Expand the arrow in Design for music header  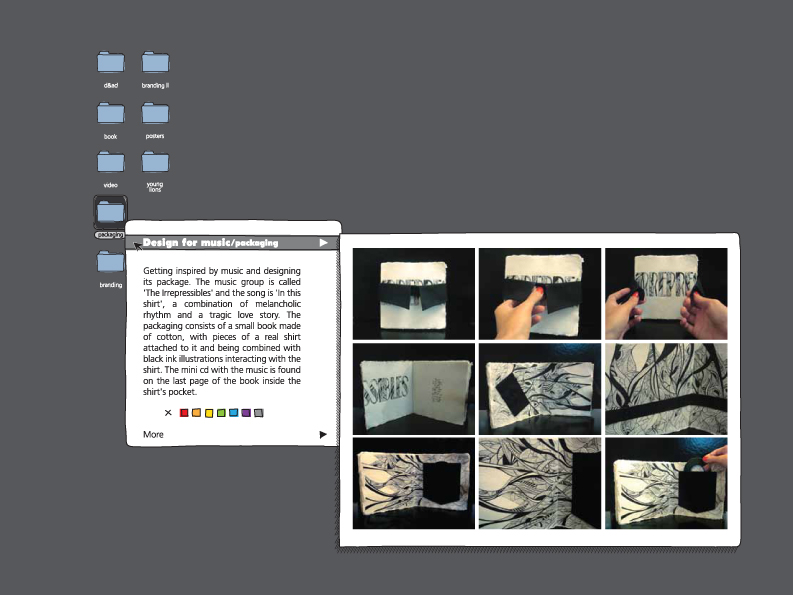(x=324, y=243)
